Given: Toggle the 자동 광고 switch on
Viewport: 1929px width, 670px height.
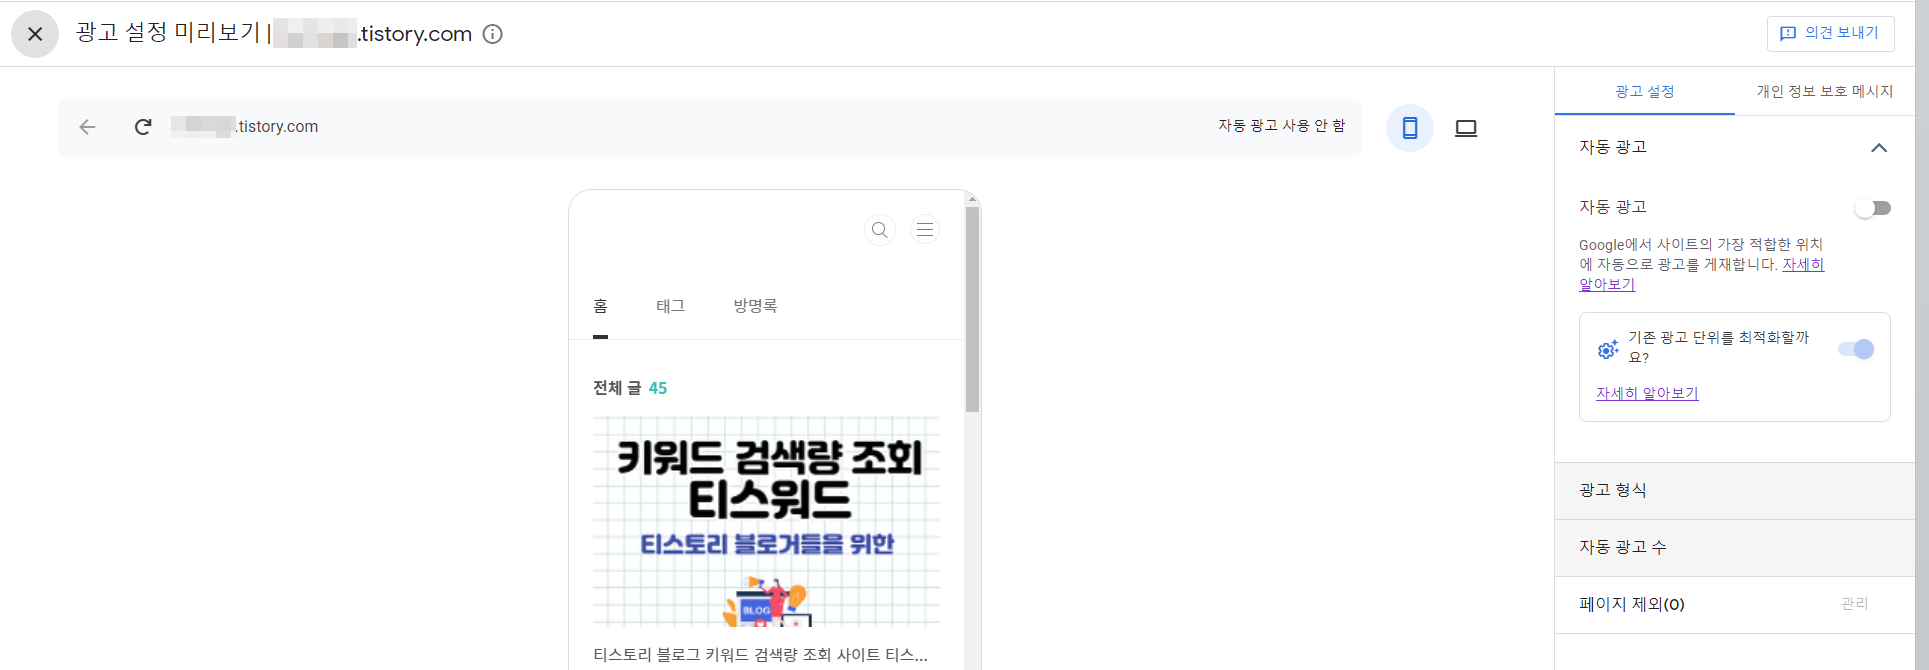Looking at the screenshot, I should pyautogui.click(x=1873, y=208).
